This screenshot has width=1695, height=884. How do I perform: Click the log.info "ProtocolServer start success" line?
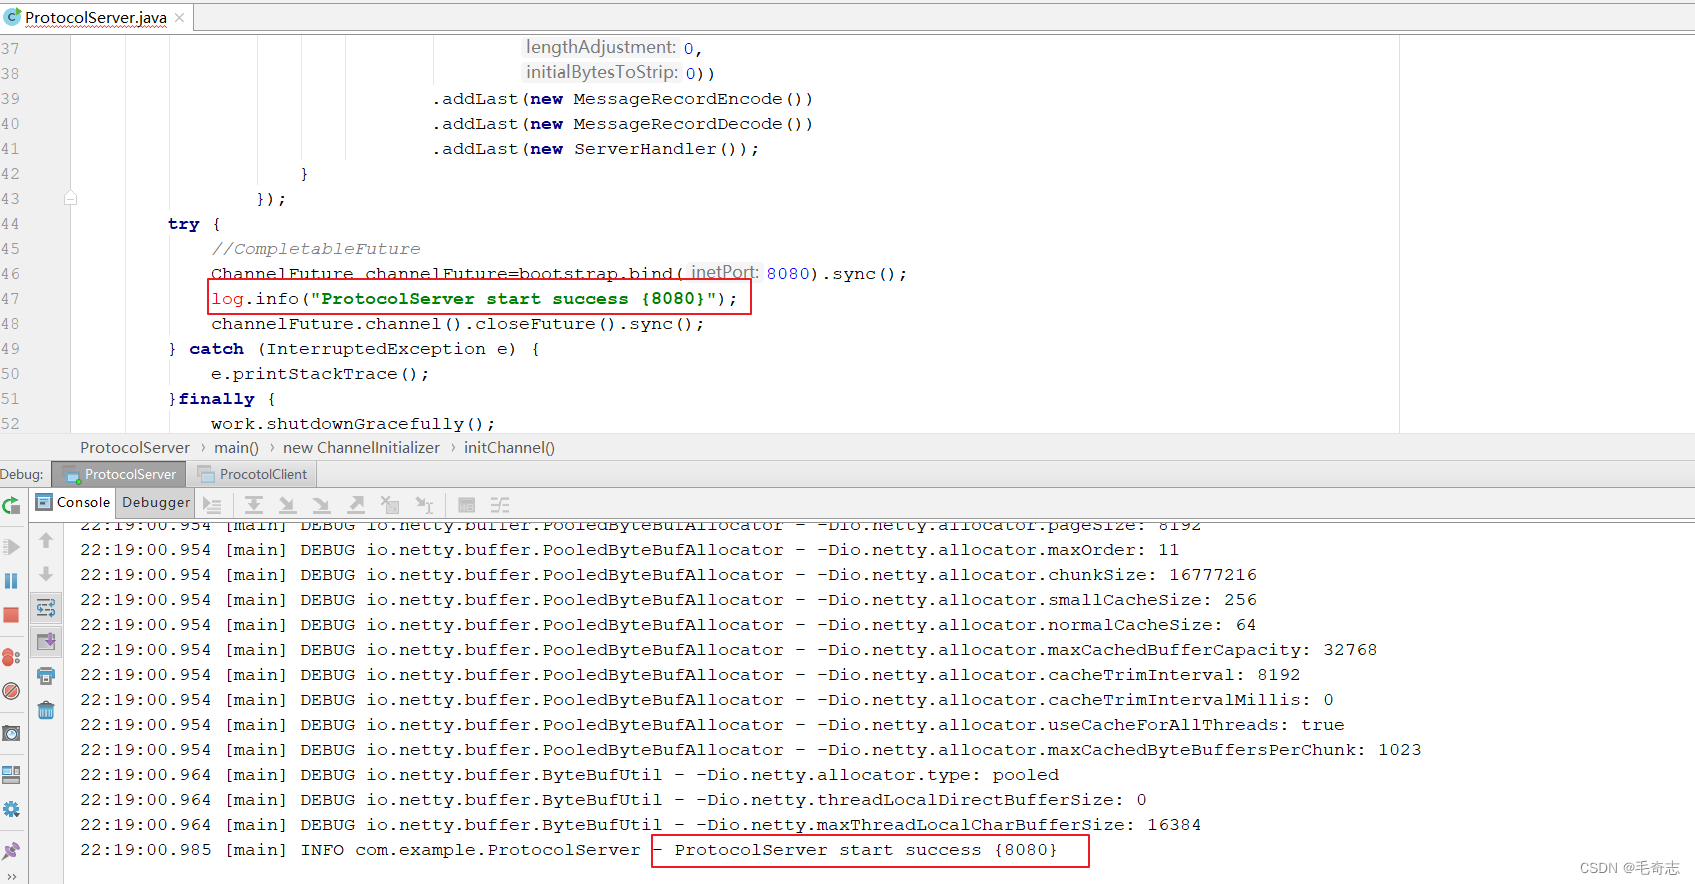pos(474,299)
